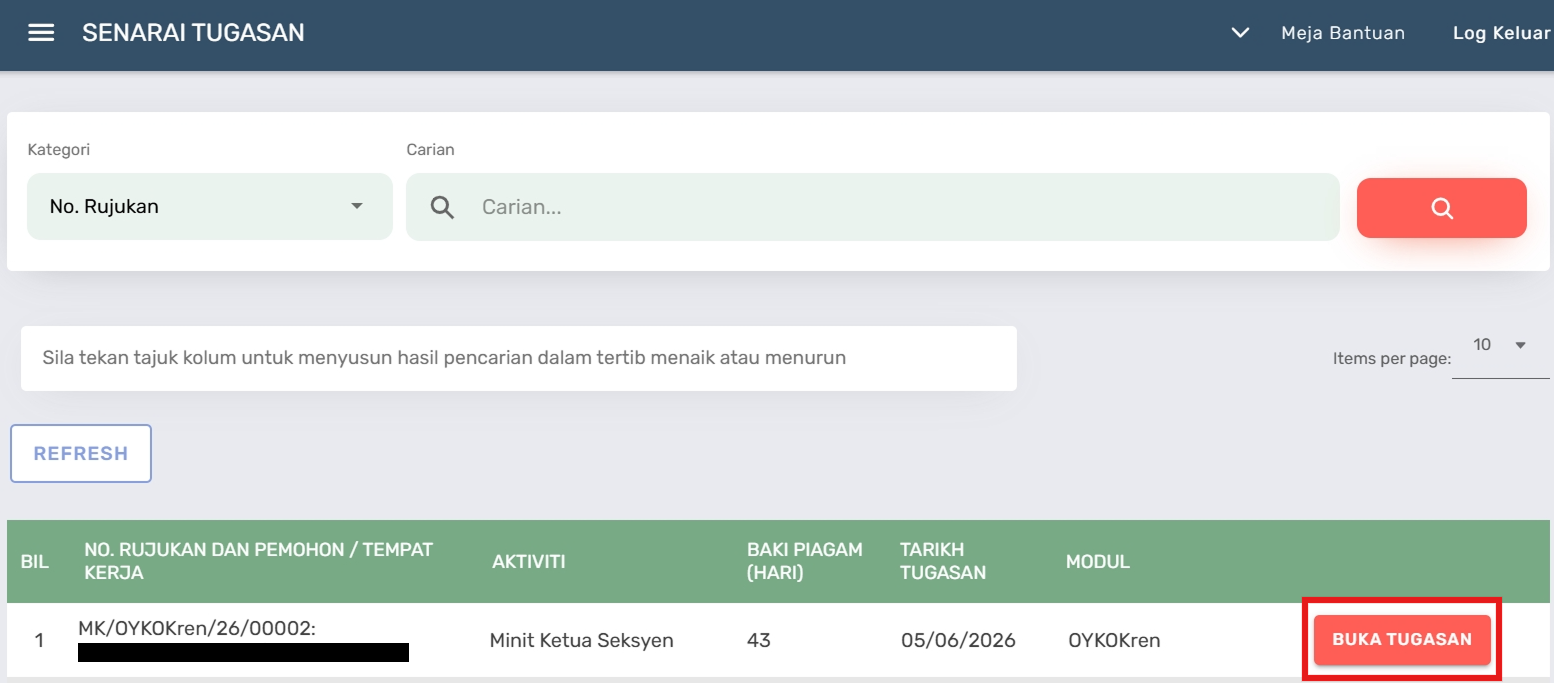Sort by AKTIVITI column header
1554x683 pixels.
[x=529, y=562]
